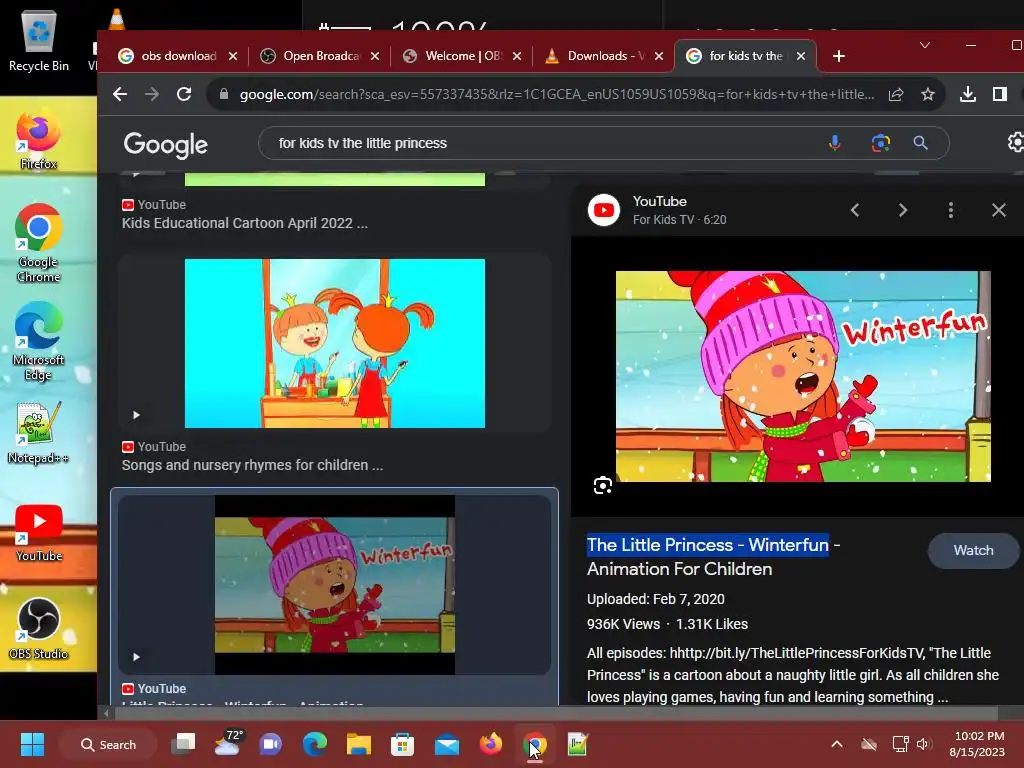
Task: Go back using the browser back arrow
Action: [x=120, y=94]
